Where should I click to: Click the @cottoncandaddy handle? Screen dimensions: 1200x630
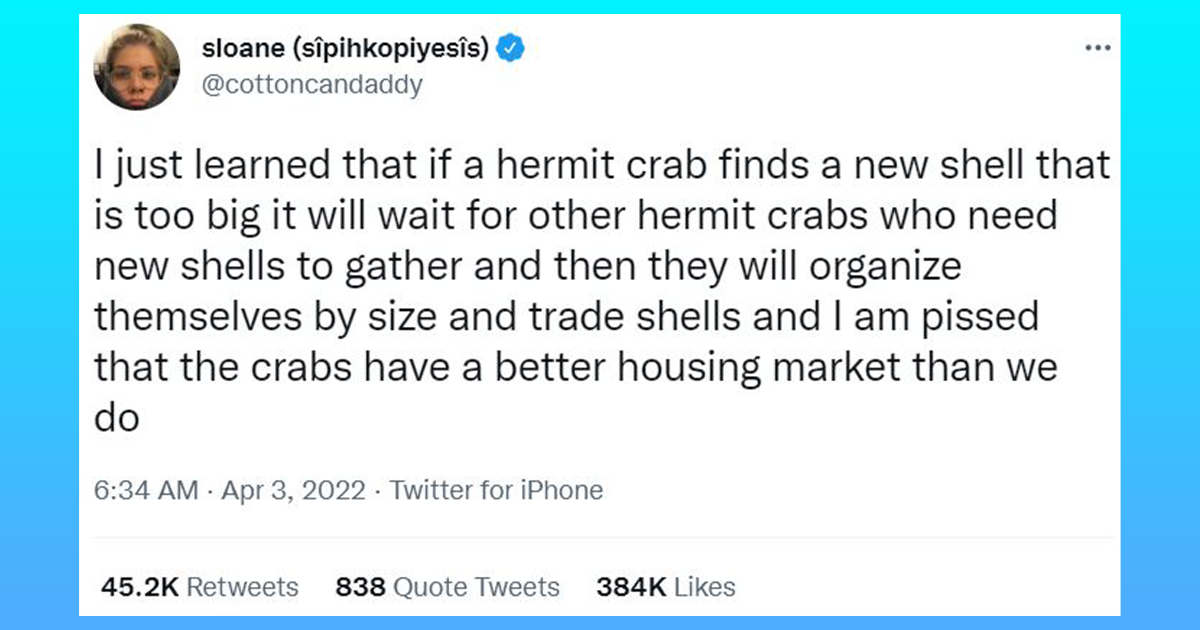tap(312, 84)
